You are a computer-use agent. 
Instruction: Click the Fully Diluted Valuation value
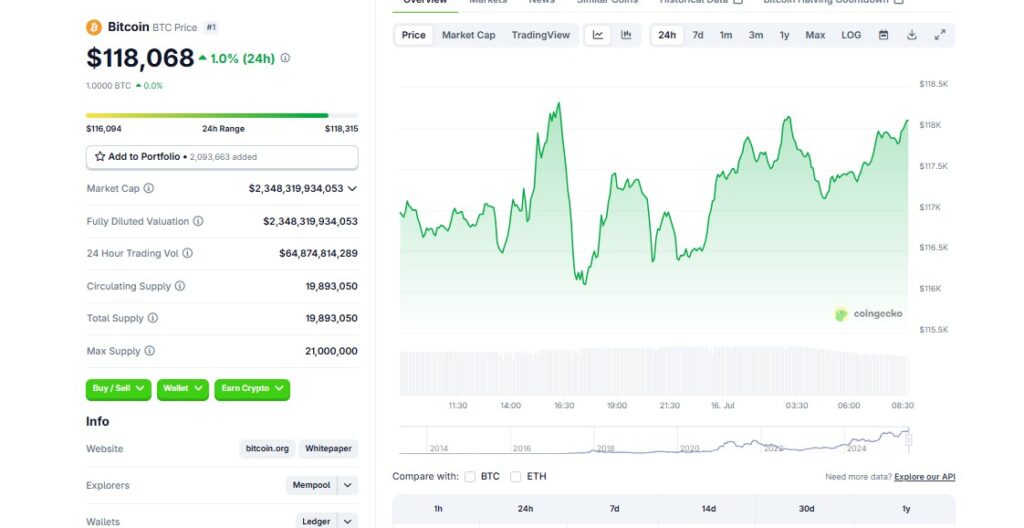click(x=310, y=222)
